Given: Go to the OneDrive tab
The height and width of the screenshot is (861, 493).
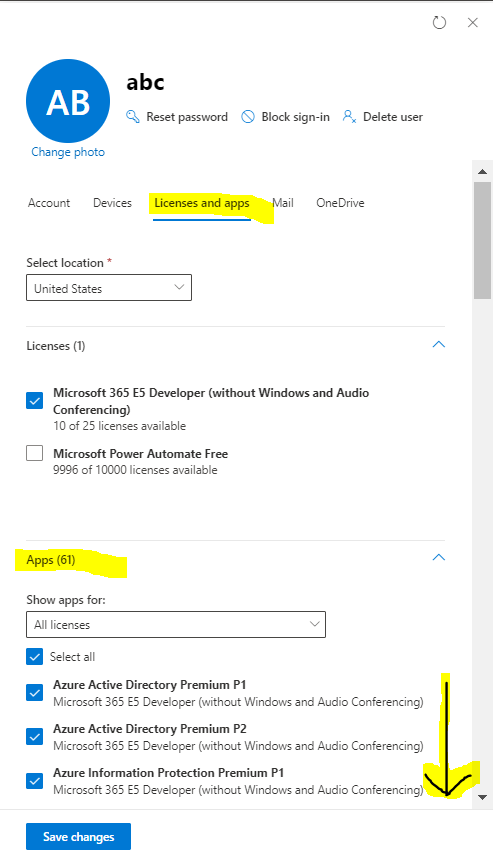Looking at the screenshot, I should coord(340,203).
